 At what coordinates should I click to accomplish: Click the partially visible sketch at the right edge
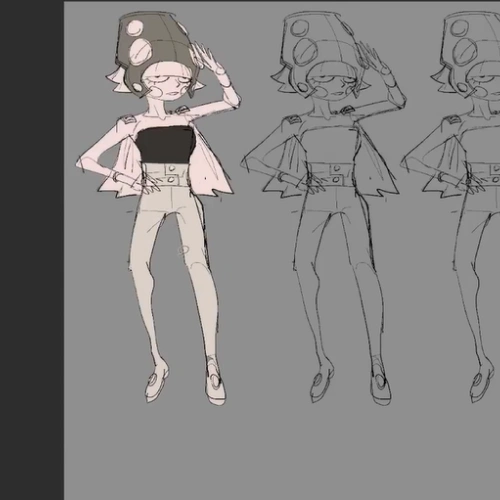450,207
